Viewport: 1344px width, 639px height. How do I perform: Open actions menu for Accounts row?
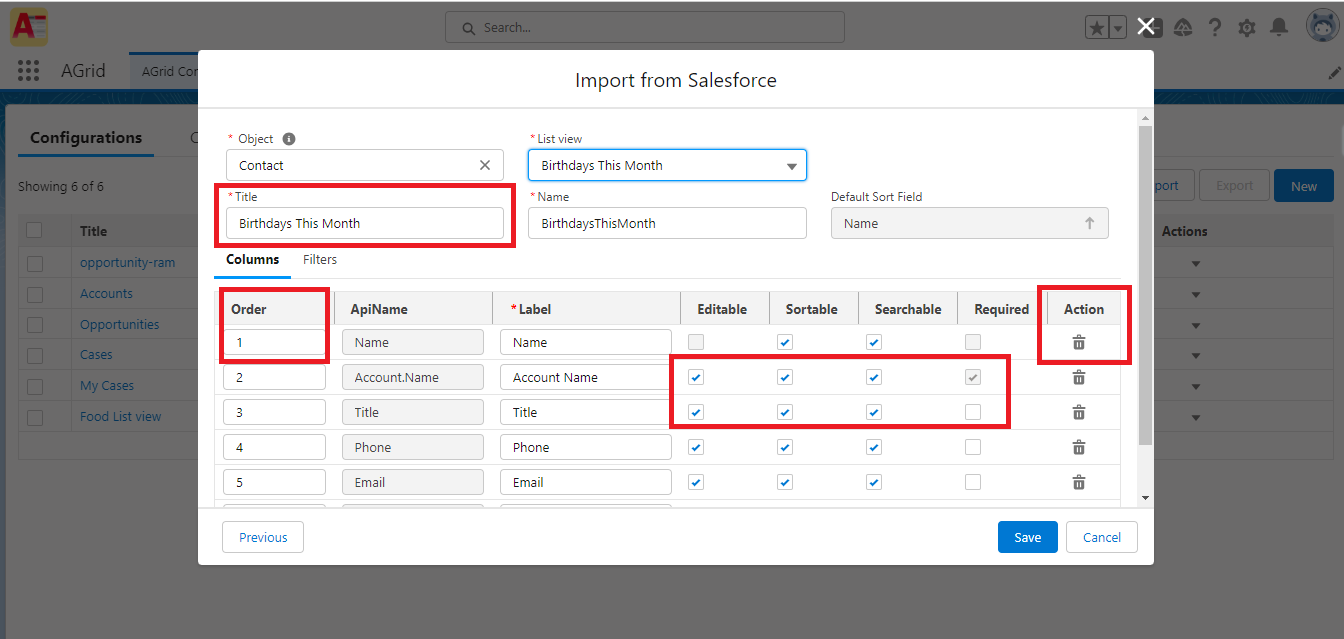tap(1195, 294)
